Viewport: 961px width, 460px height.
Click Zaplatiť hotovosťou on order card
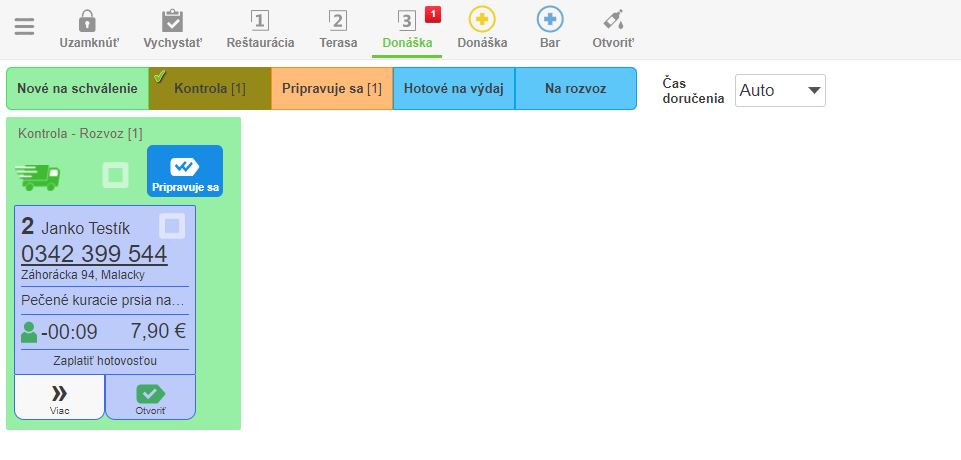click(x=105, y=360)
